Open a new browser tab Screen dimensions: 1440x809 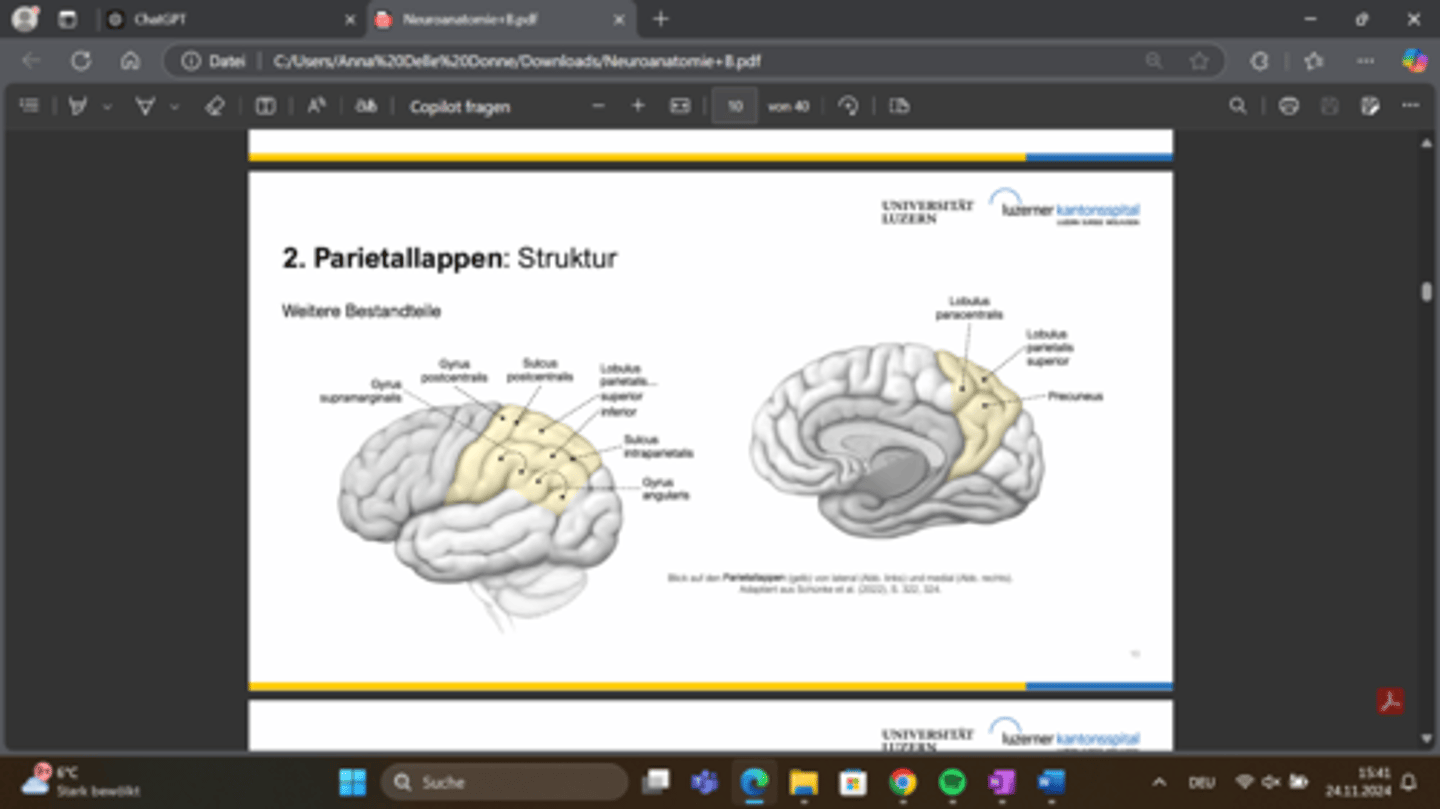[x=660, y=20]
